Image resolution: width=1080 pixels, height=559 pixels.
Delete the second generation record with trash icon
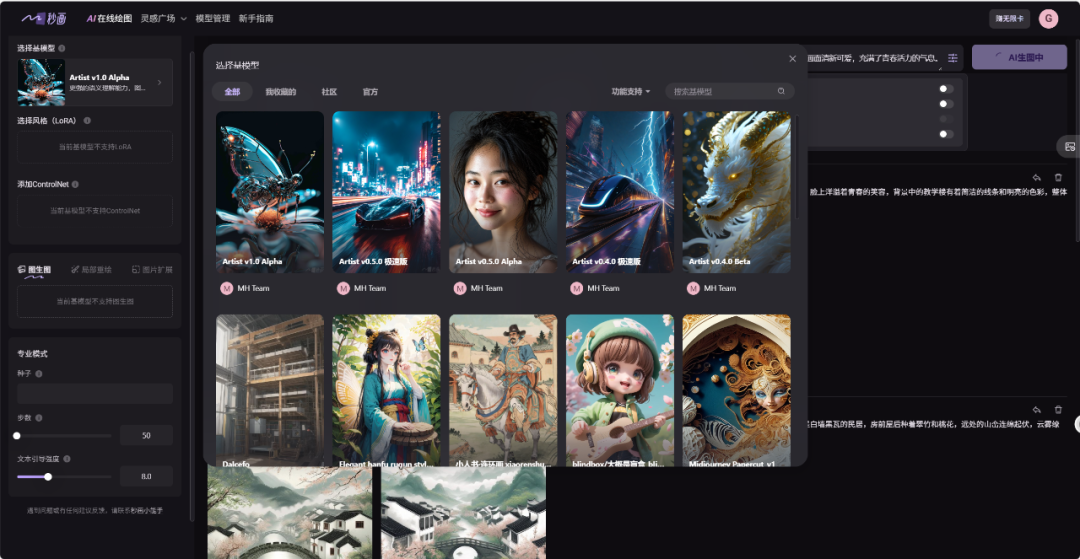coord(1059,410)
